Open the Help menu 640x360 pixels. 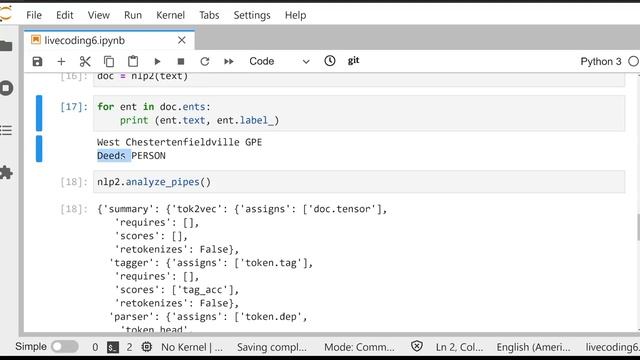pyautogui.click(x=295, y=15)
